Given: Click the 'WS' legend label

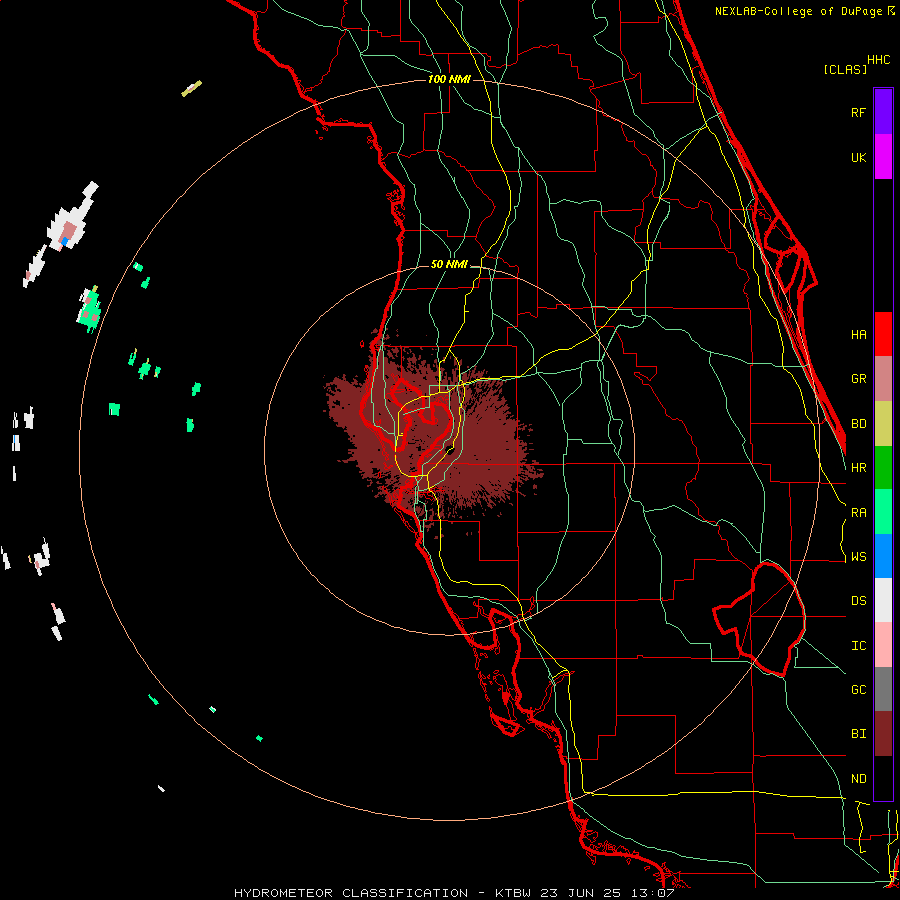Looking at the screenshot, I should point(858,557).
